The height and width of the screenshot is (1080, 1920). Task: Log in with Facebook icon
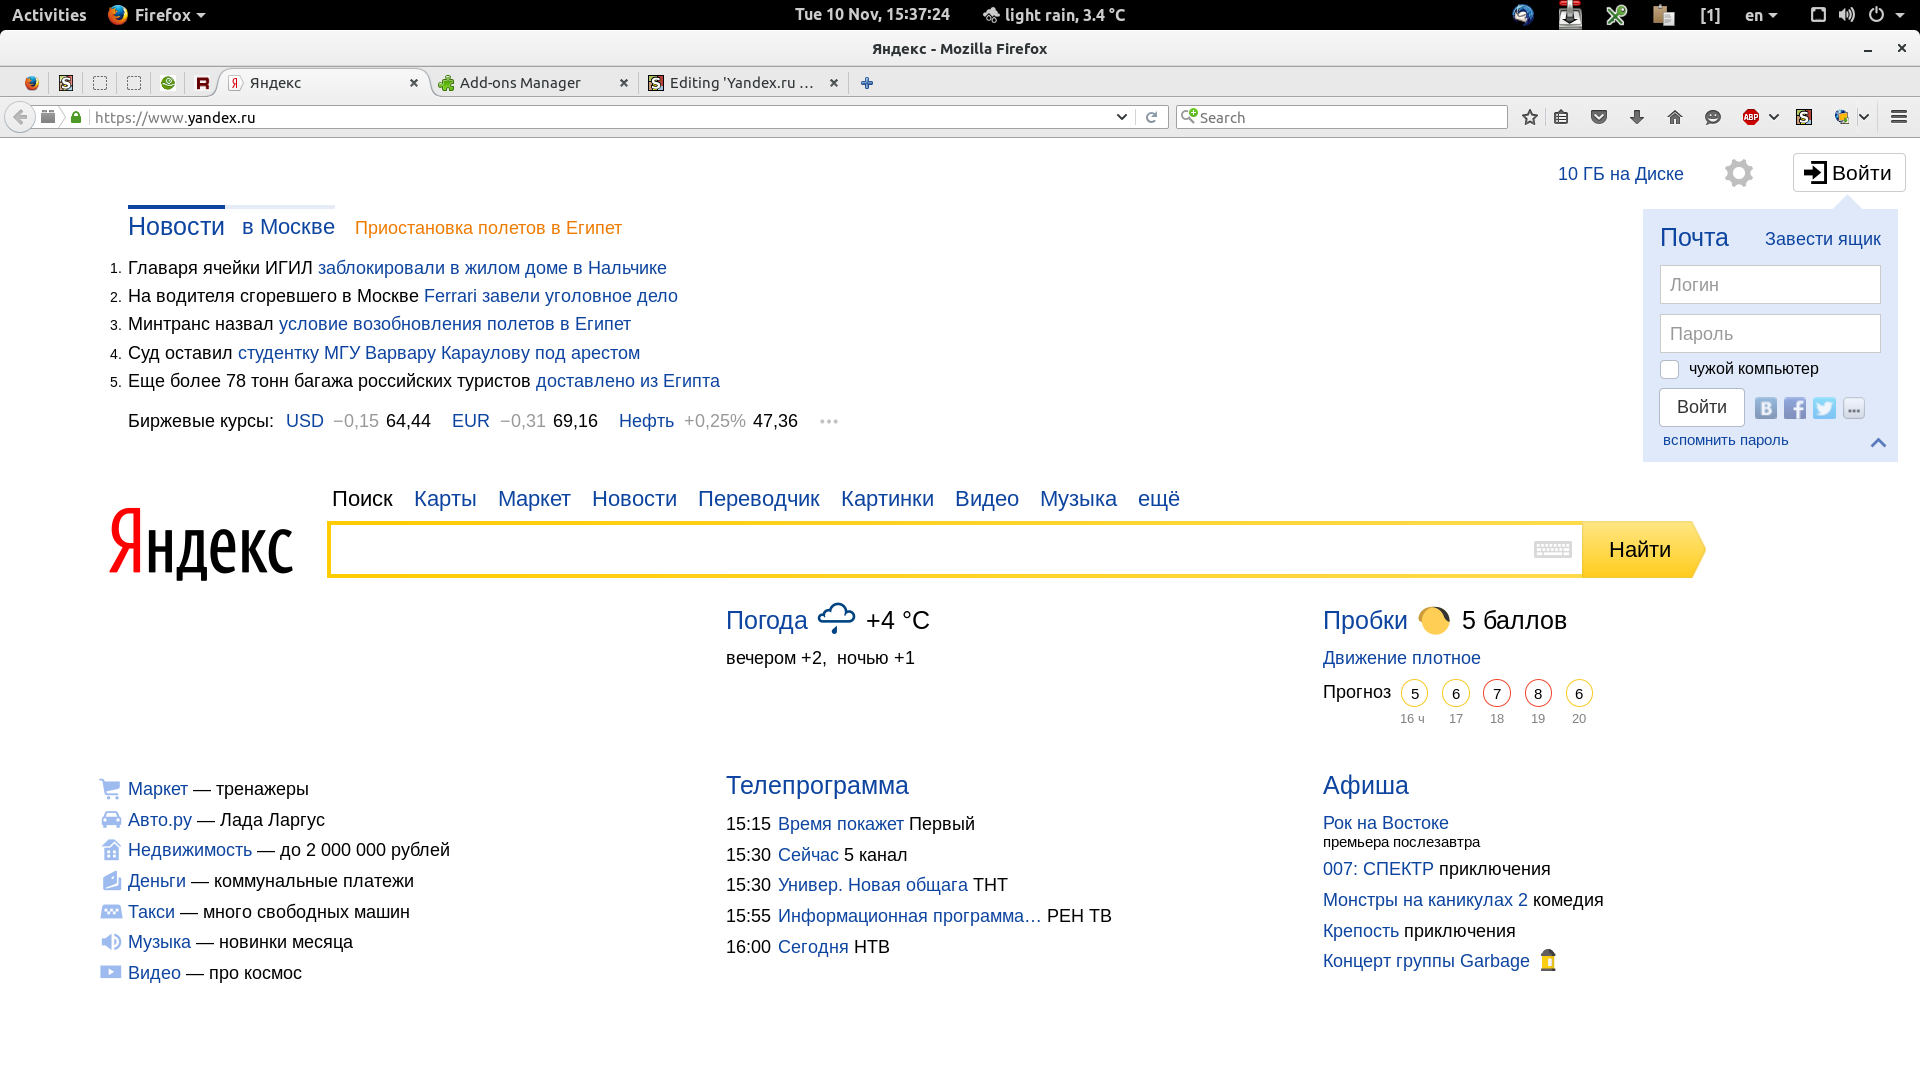tap(1795, 408)
